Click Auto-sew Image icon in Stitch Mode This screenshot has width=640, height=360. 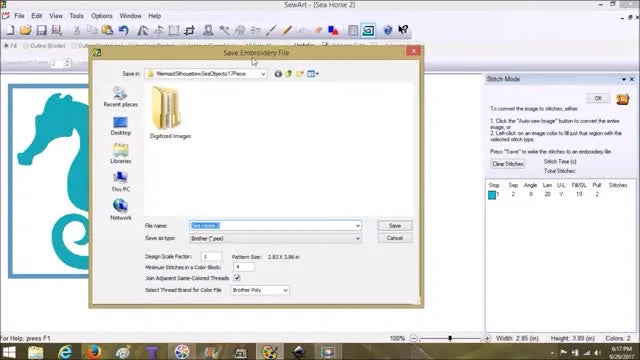622,99
